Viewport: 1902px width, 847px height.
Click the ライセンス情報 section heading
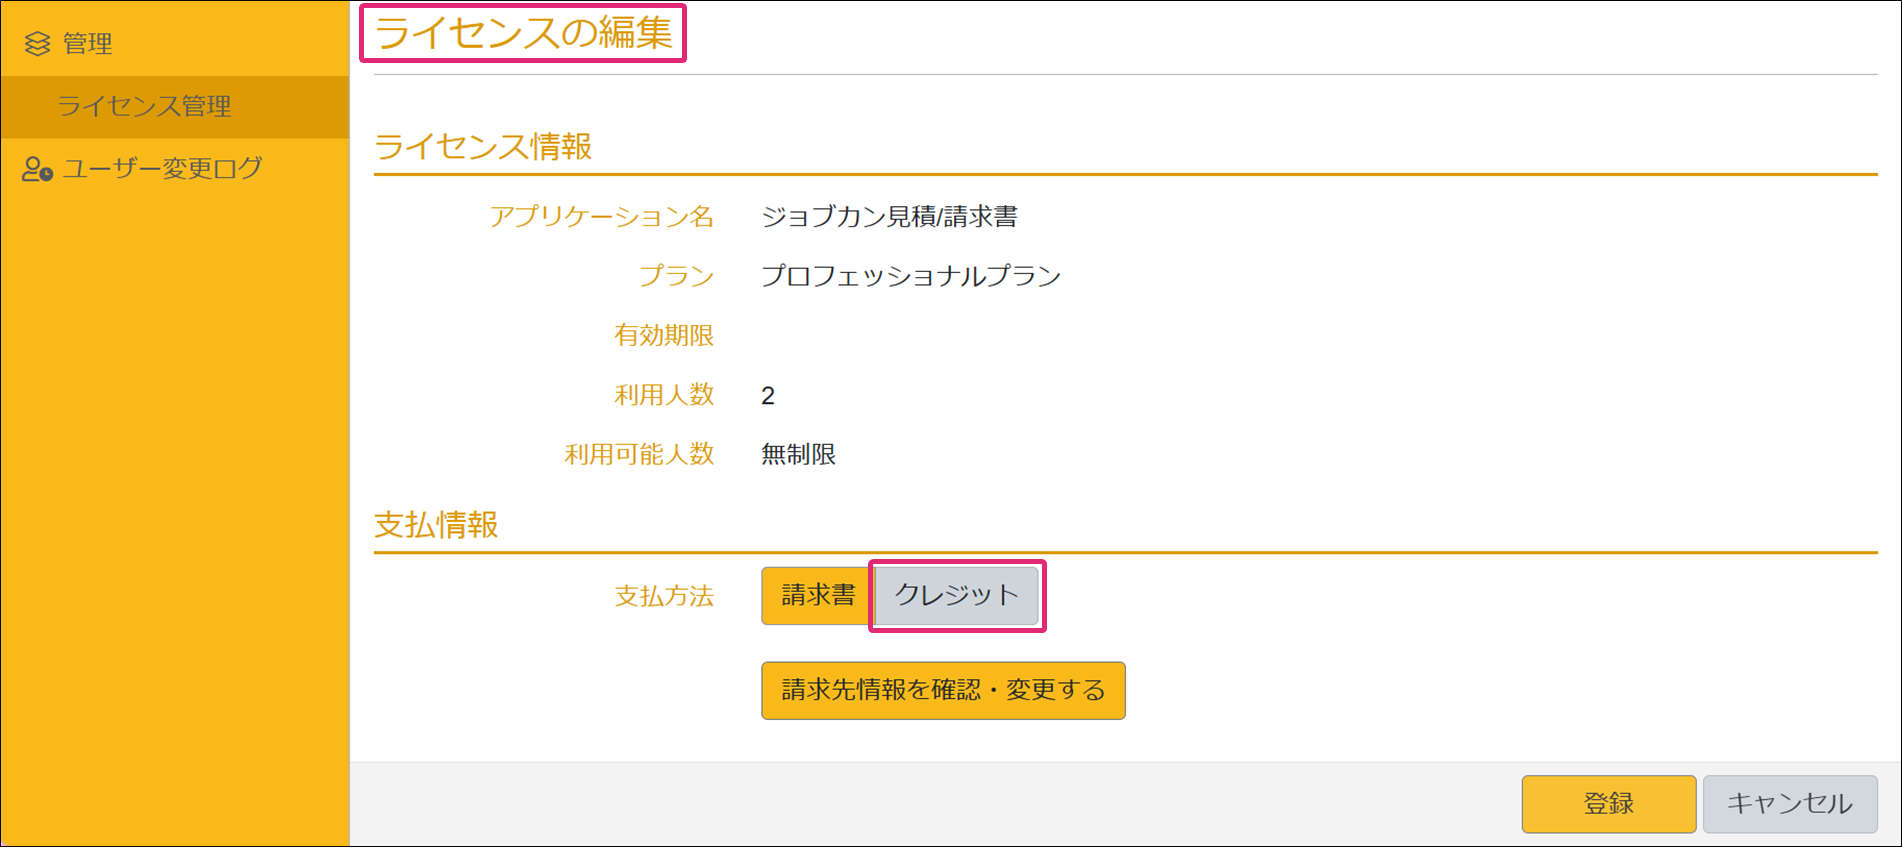coord(483,147)
